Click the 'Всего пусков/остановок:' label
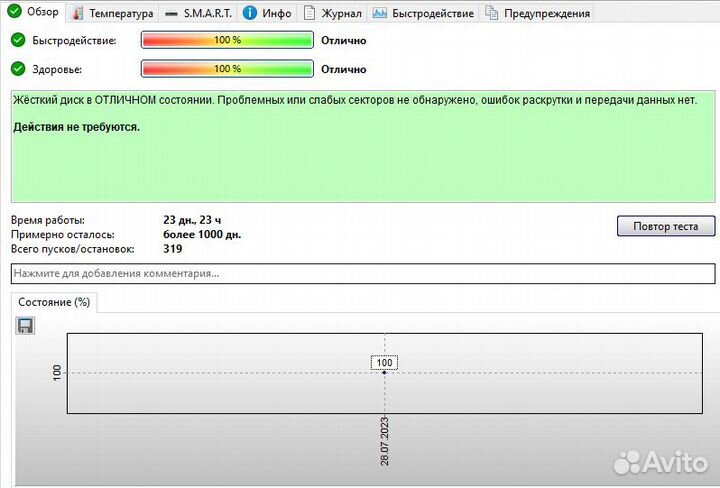This screenshot has width=720, height=488. click(73, 249)
